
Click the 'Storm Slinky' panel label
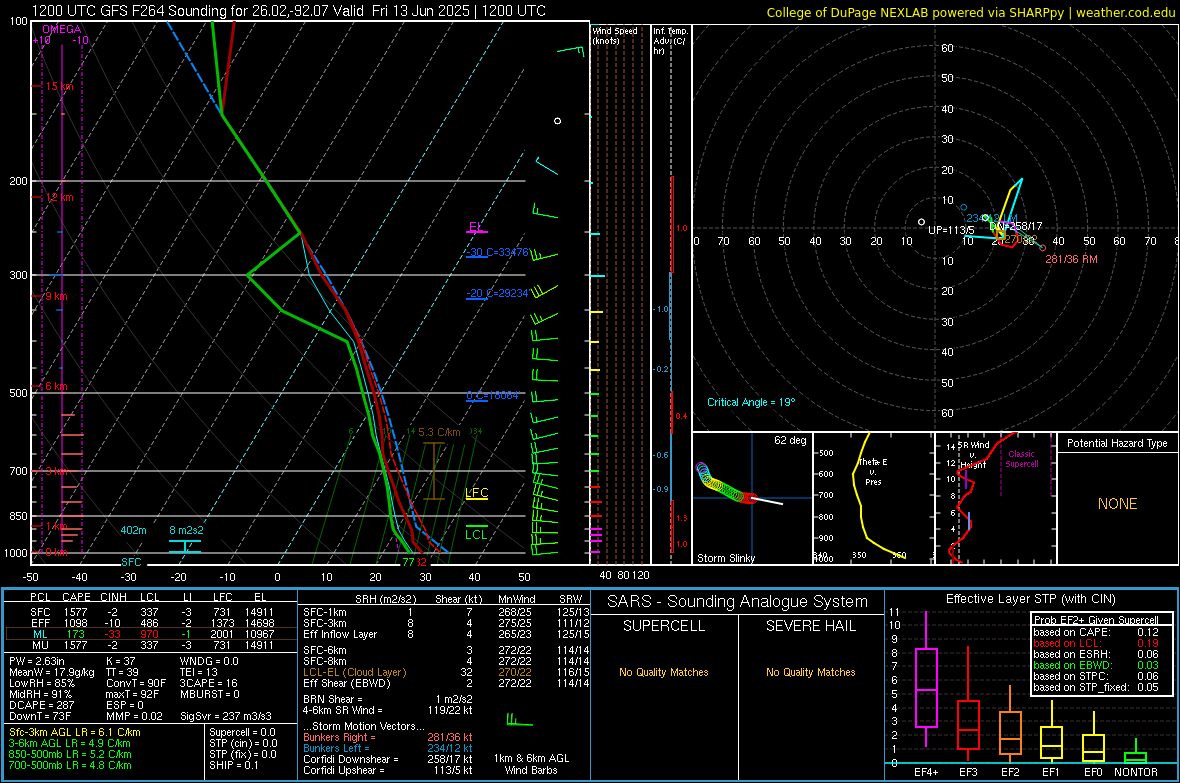tap(725, 558)
